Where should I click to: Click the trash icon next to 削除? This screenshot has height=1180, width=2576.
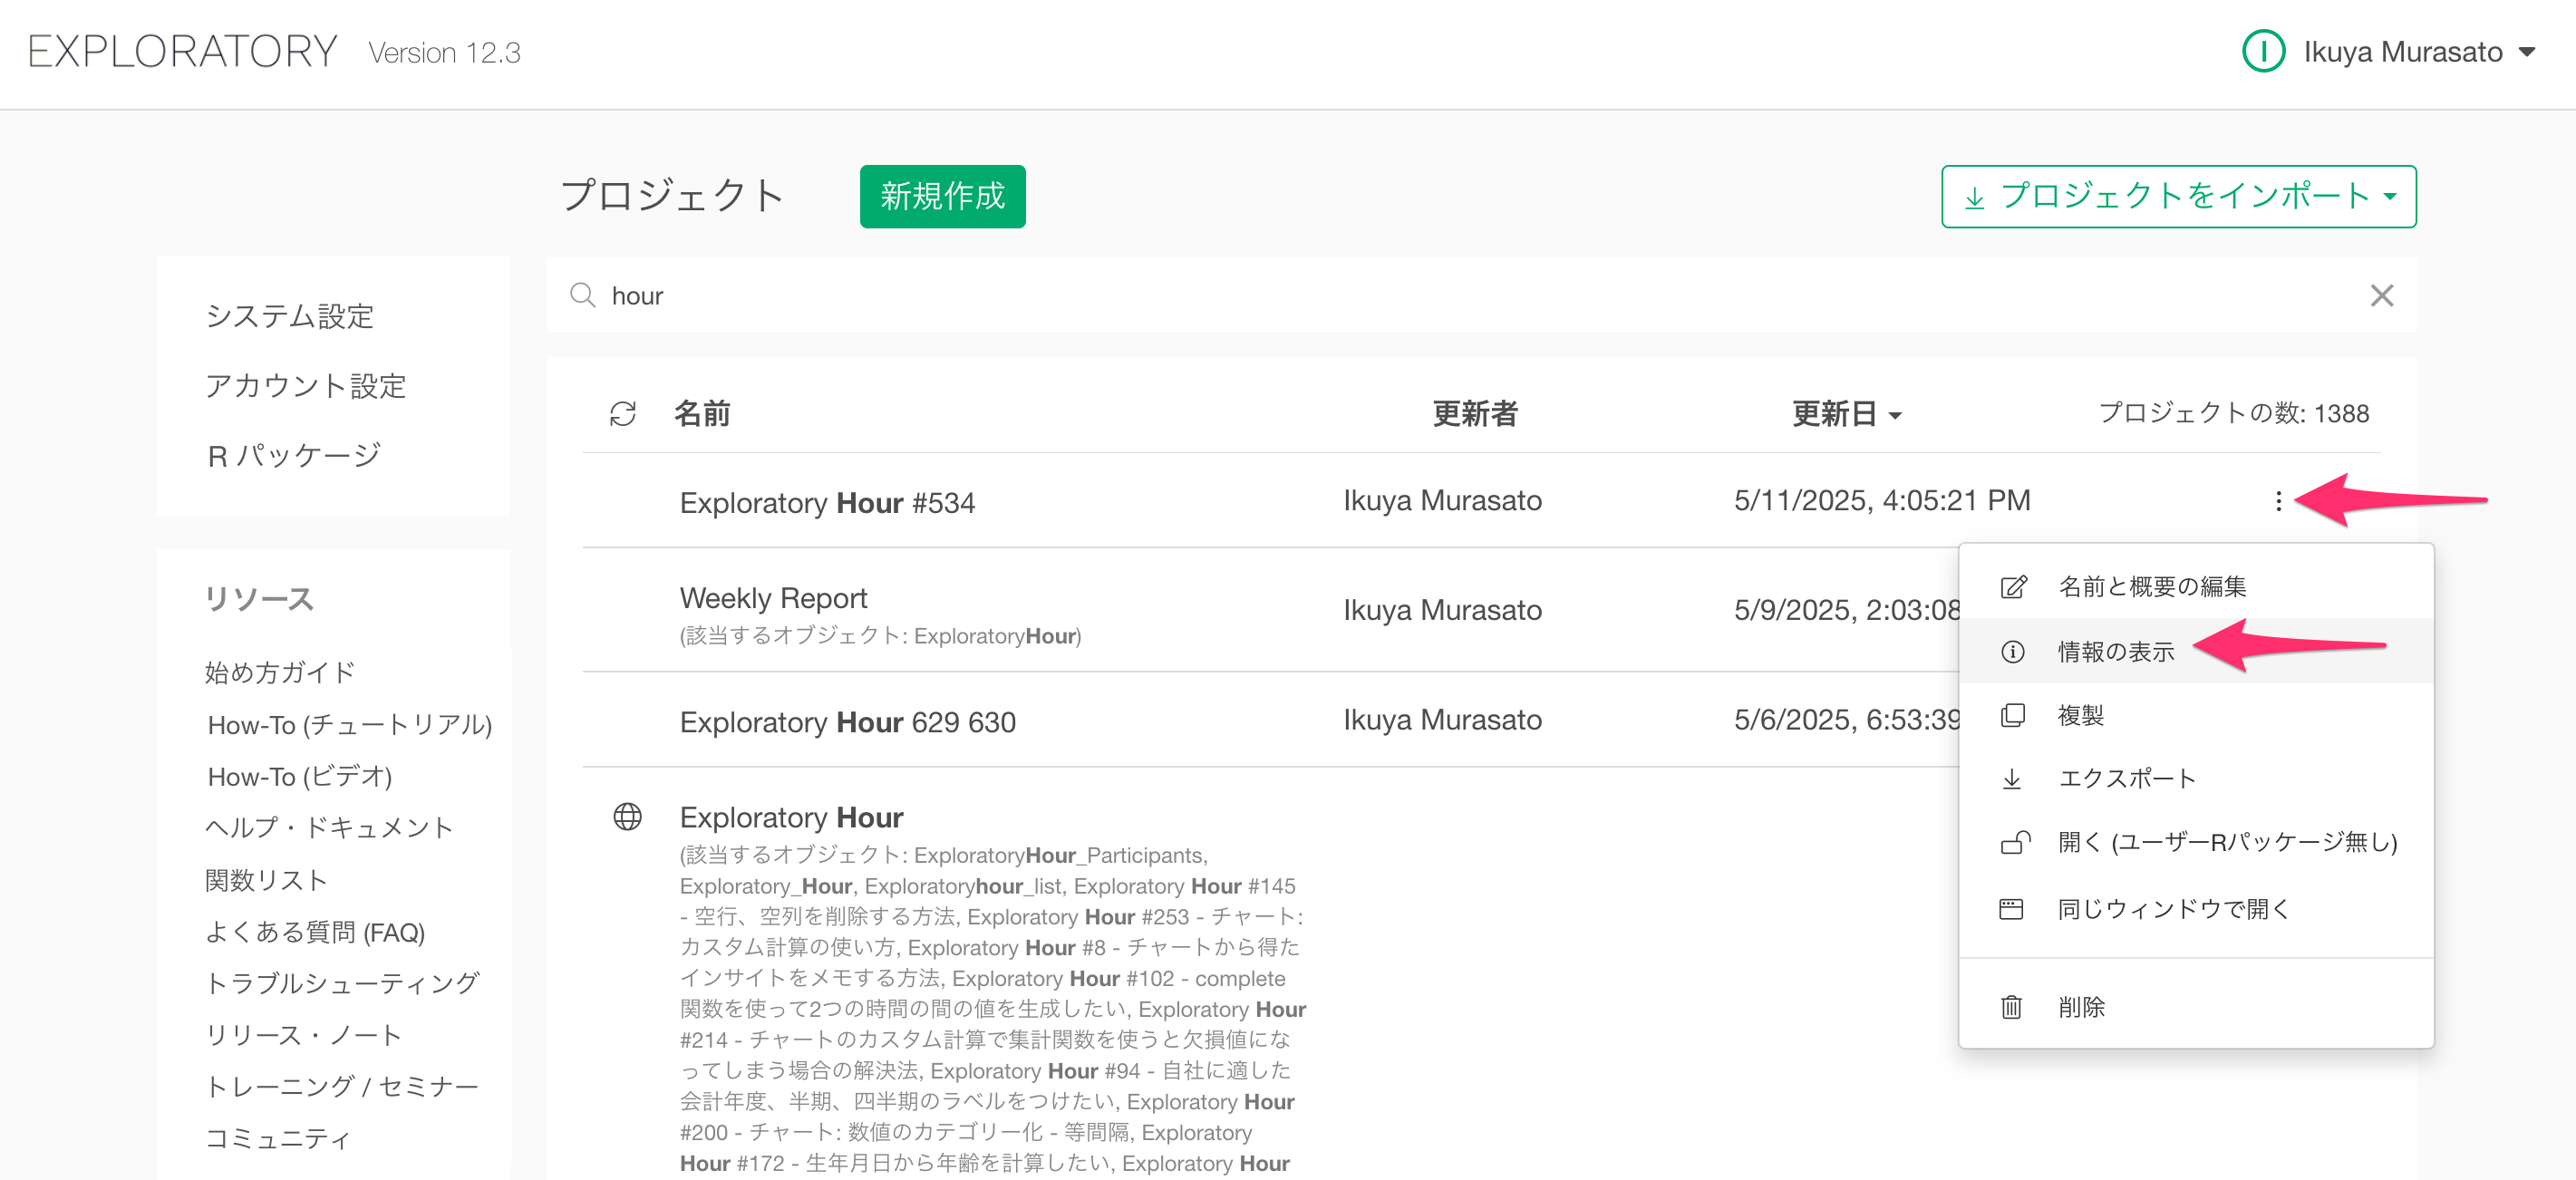[2011, 1006]
